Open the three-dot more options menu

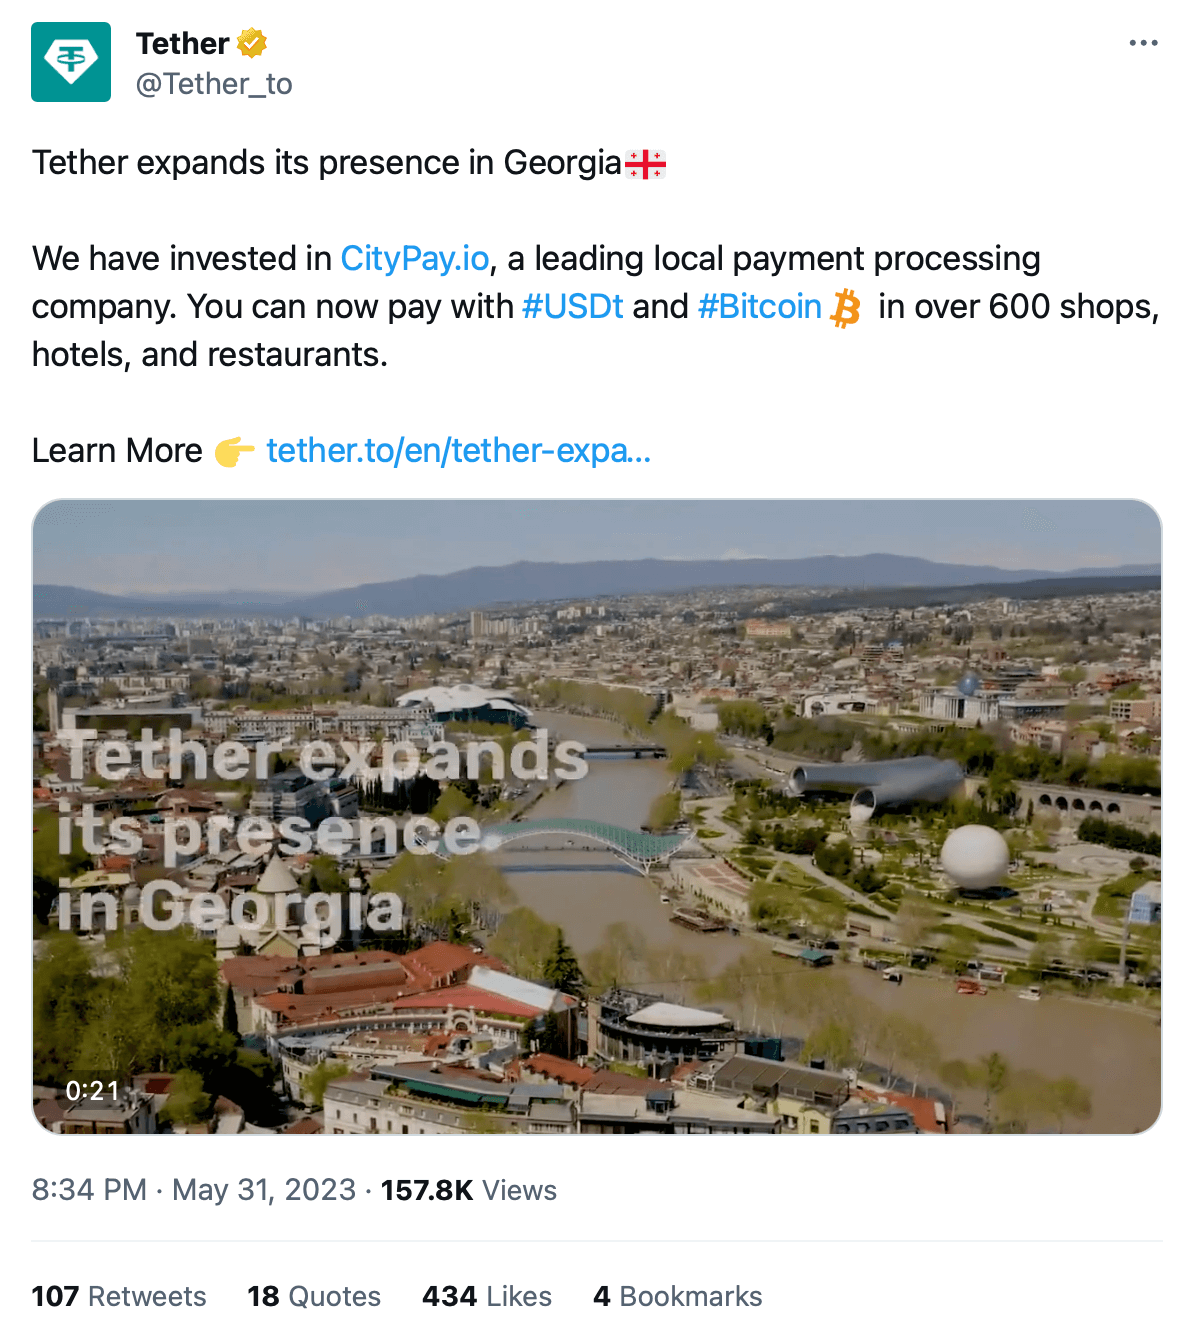[1143, 43]
